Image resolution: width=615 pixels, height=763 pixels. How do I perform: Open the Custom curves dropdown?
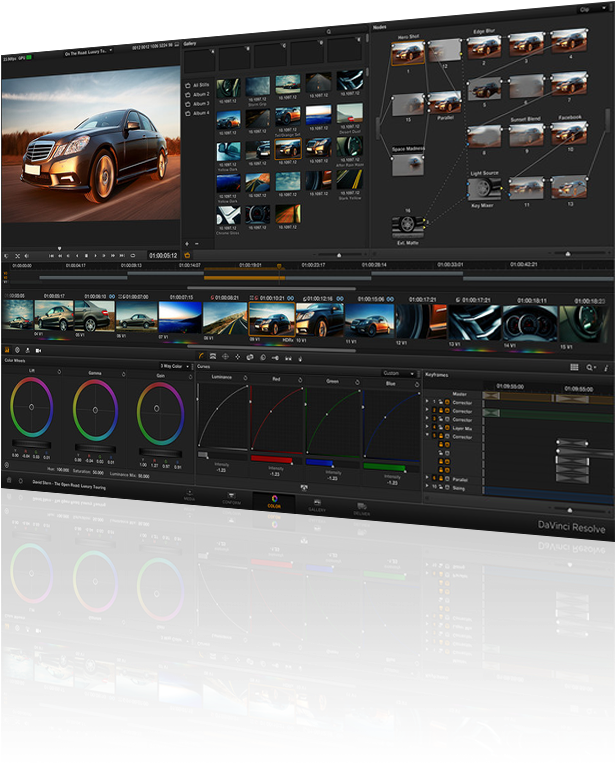click(398, 373)
